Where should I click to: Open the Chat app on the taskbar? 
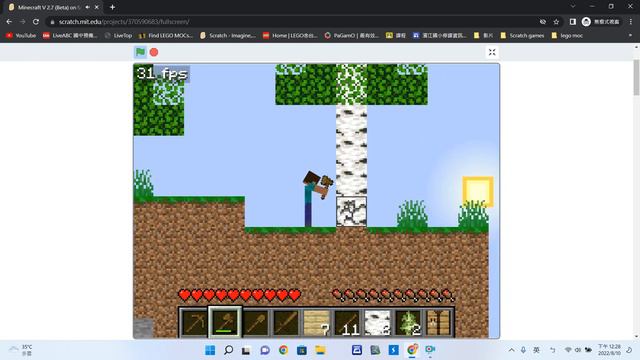(x=265, y=350)
